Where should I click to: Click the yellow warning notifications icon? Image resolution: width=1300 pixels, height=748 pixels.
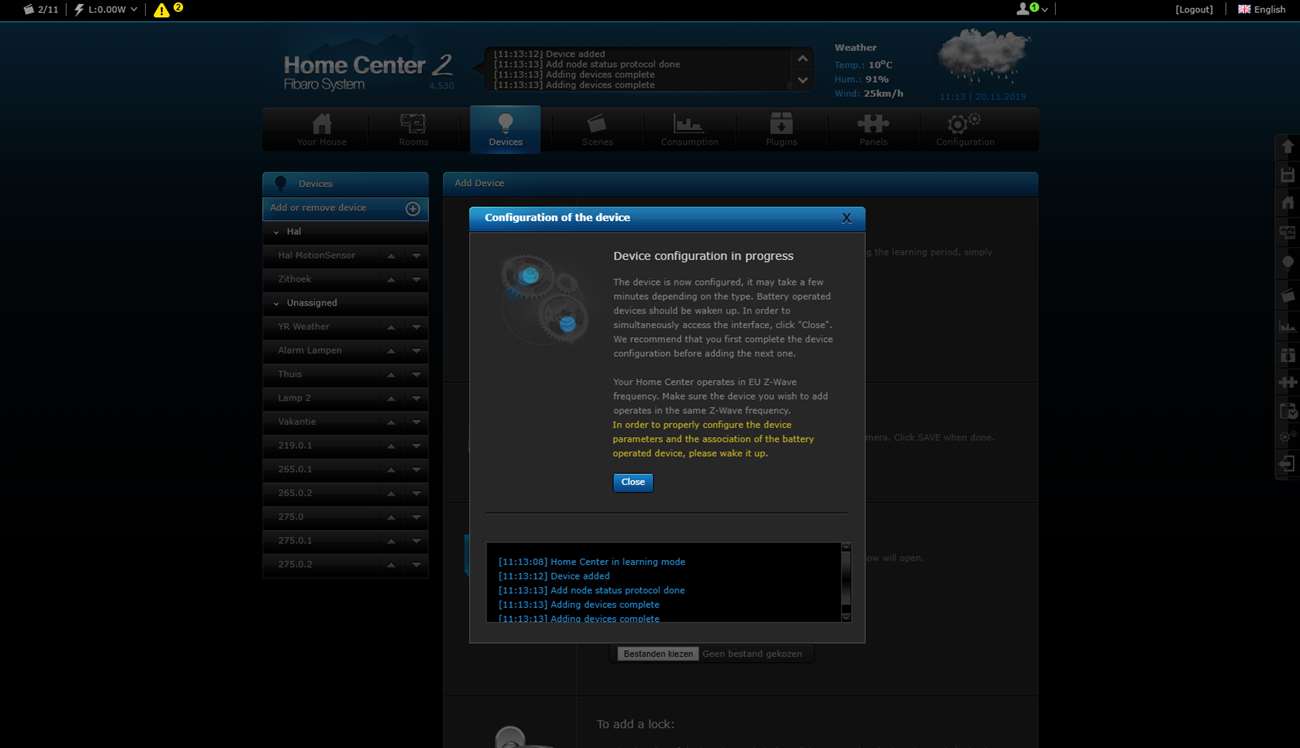click(162, 10)
